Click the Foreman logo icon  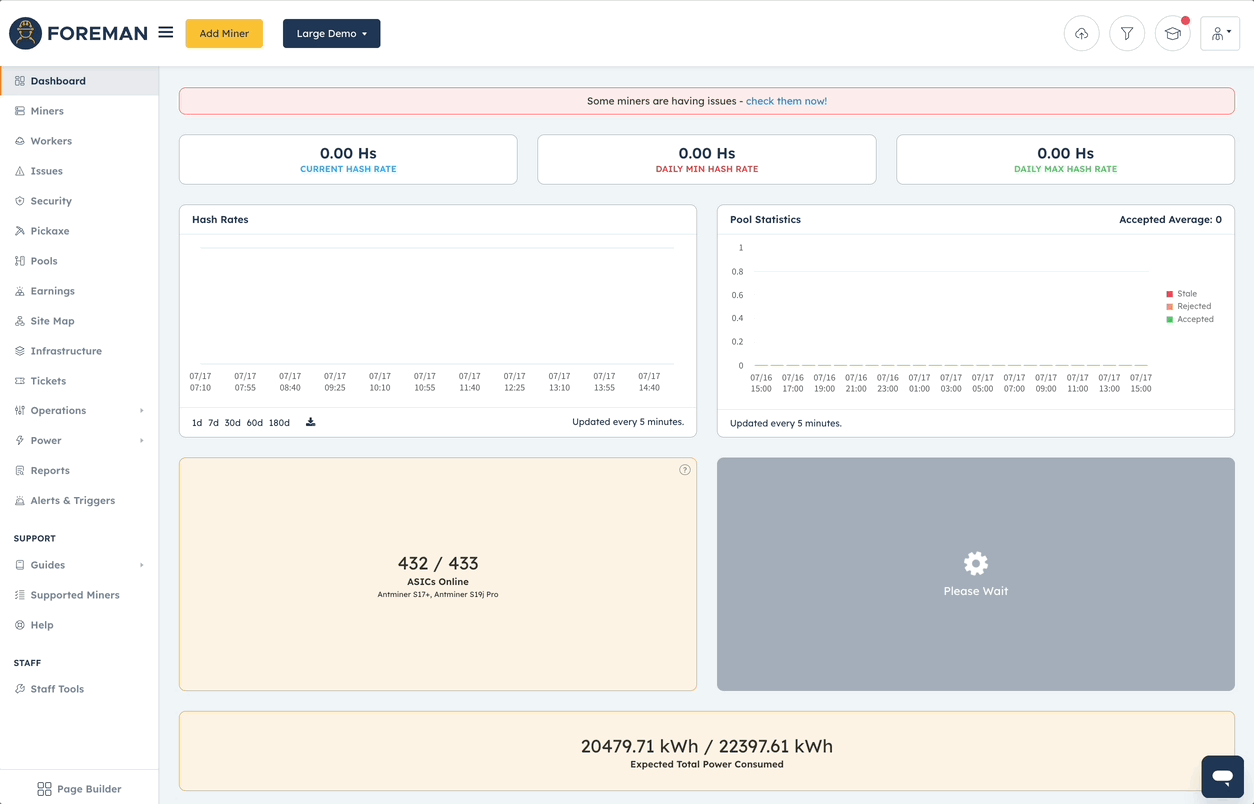point(25,33)
